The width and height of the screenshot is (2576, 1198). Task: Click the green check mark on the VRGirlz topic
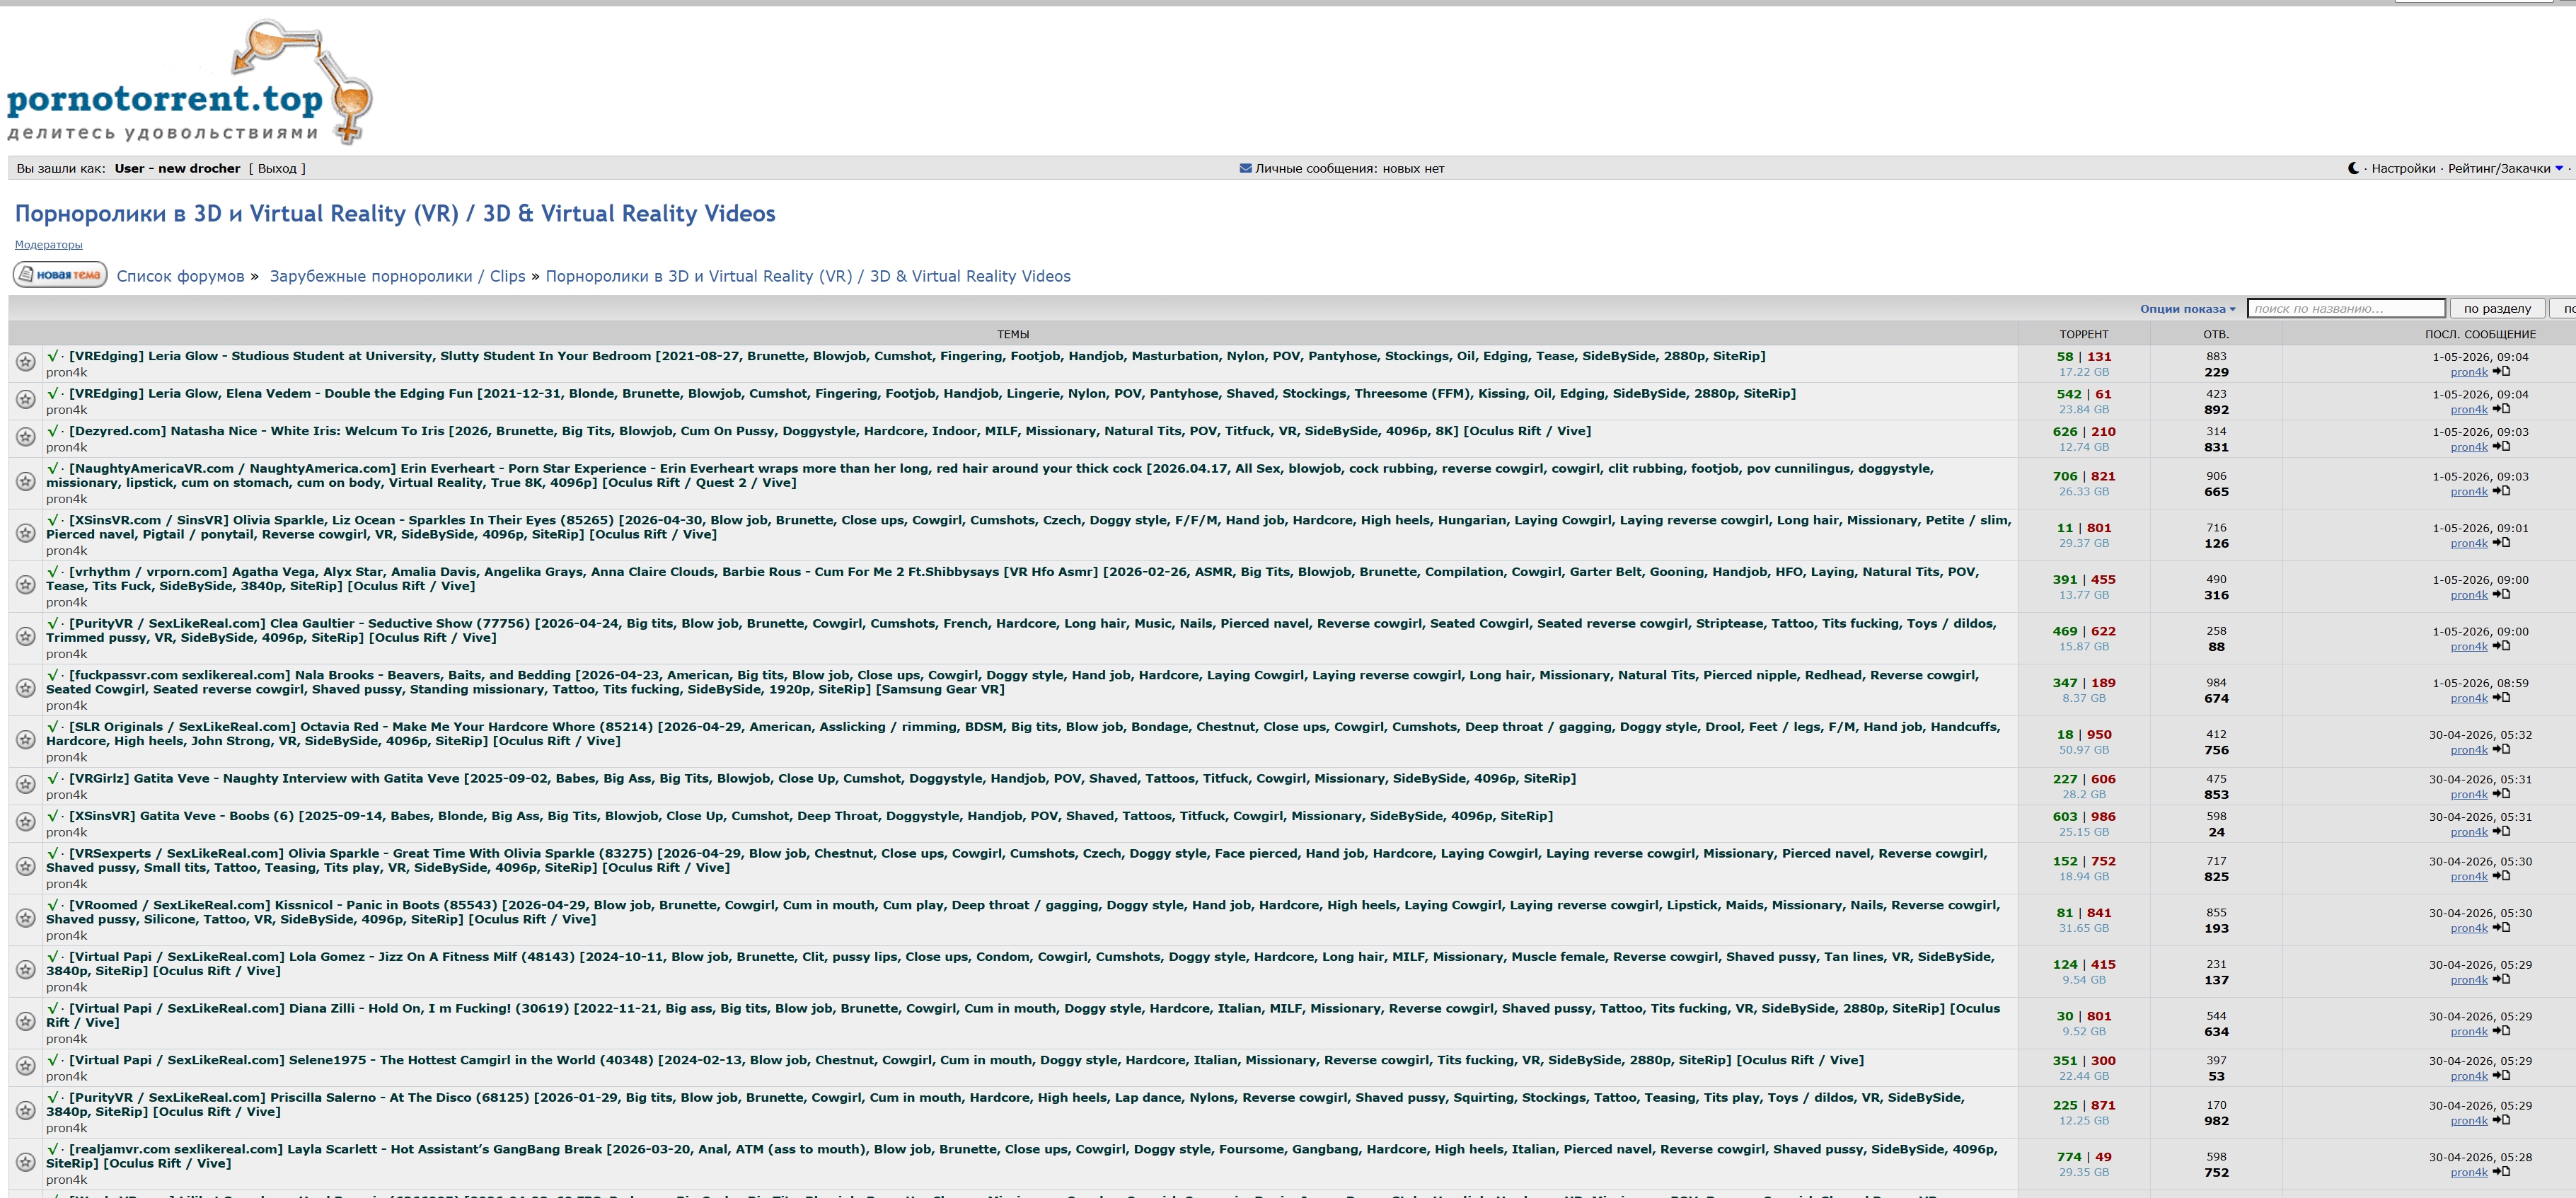pos(53,778)
